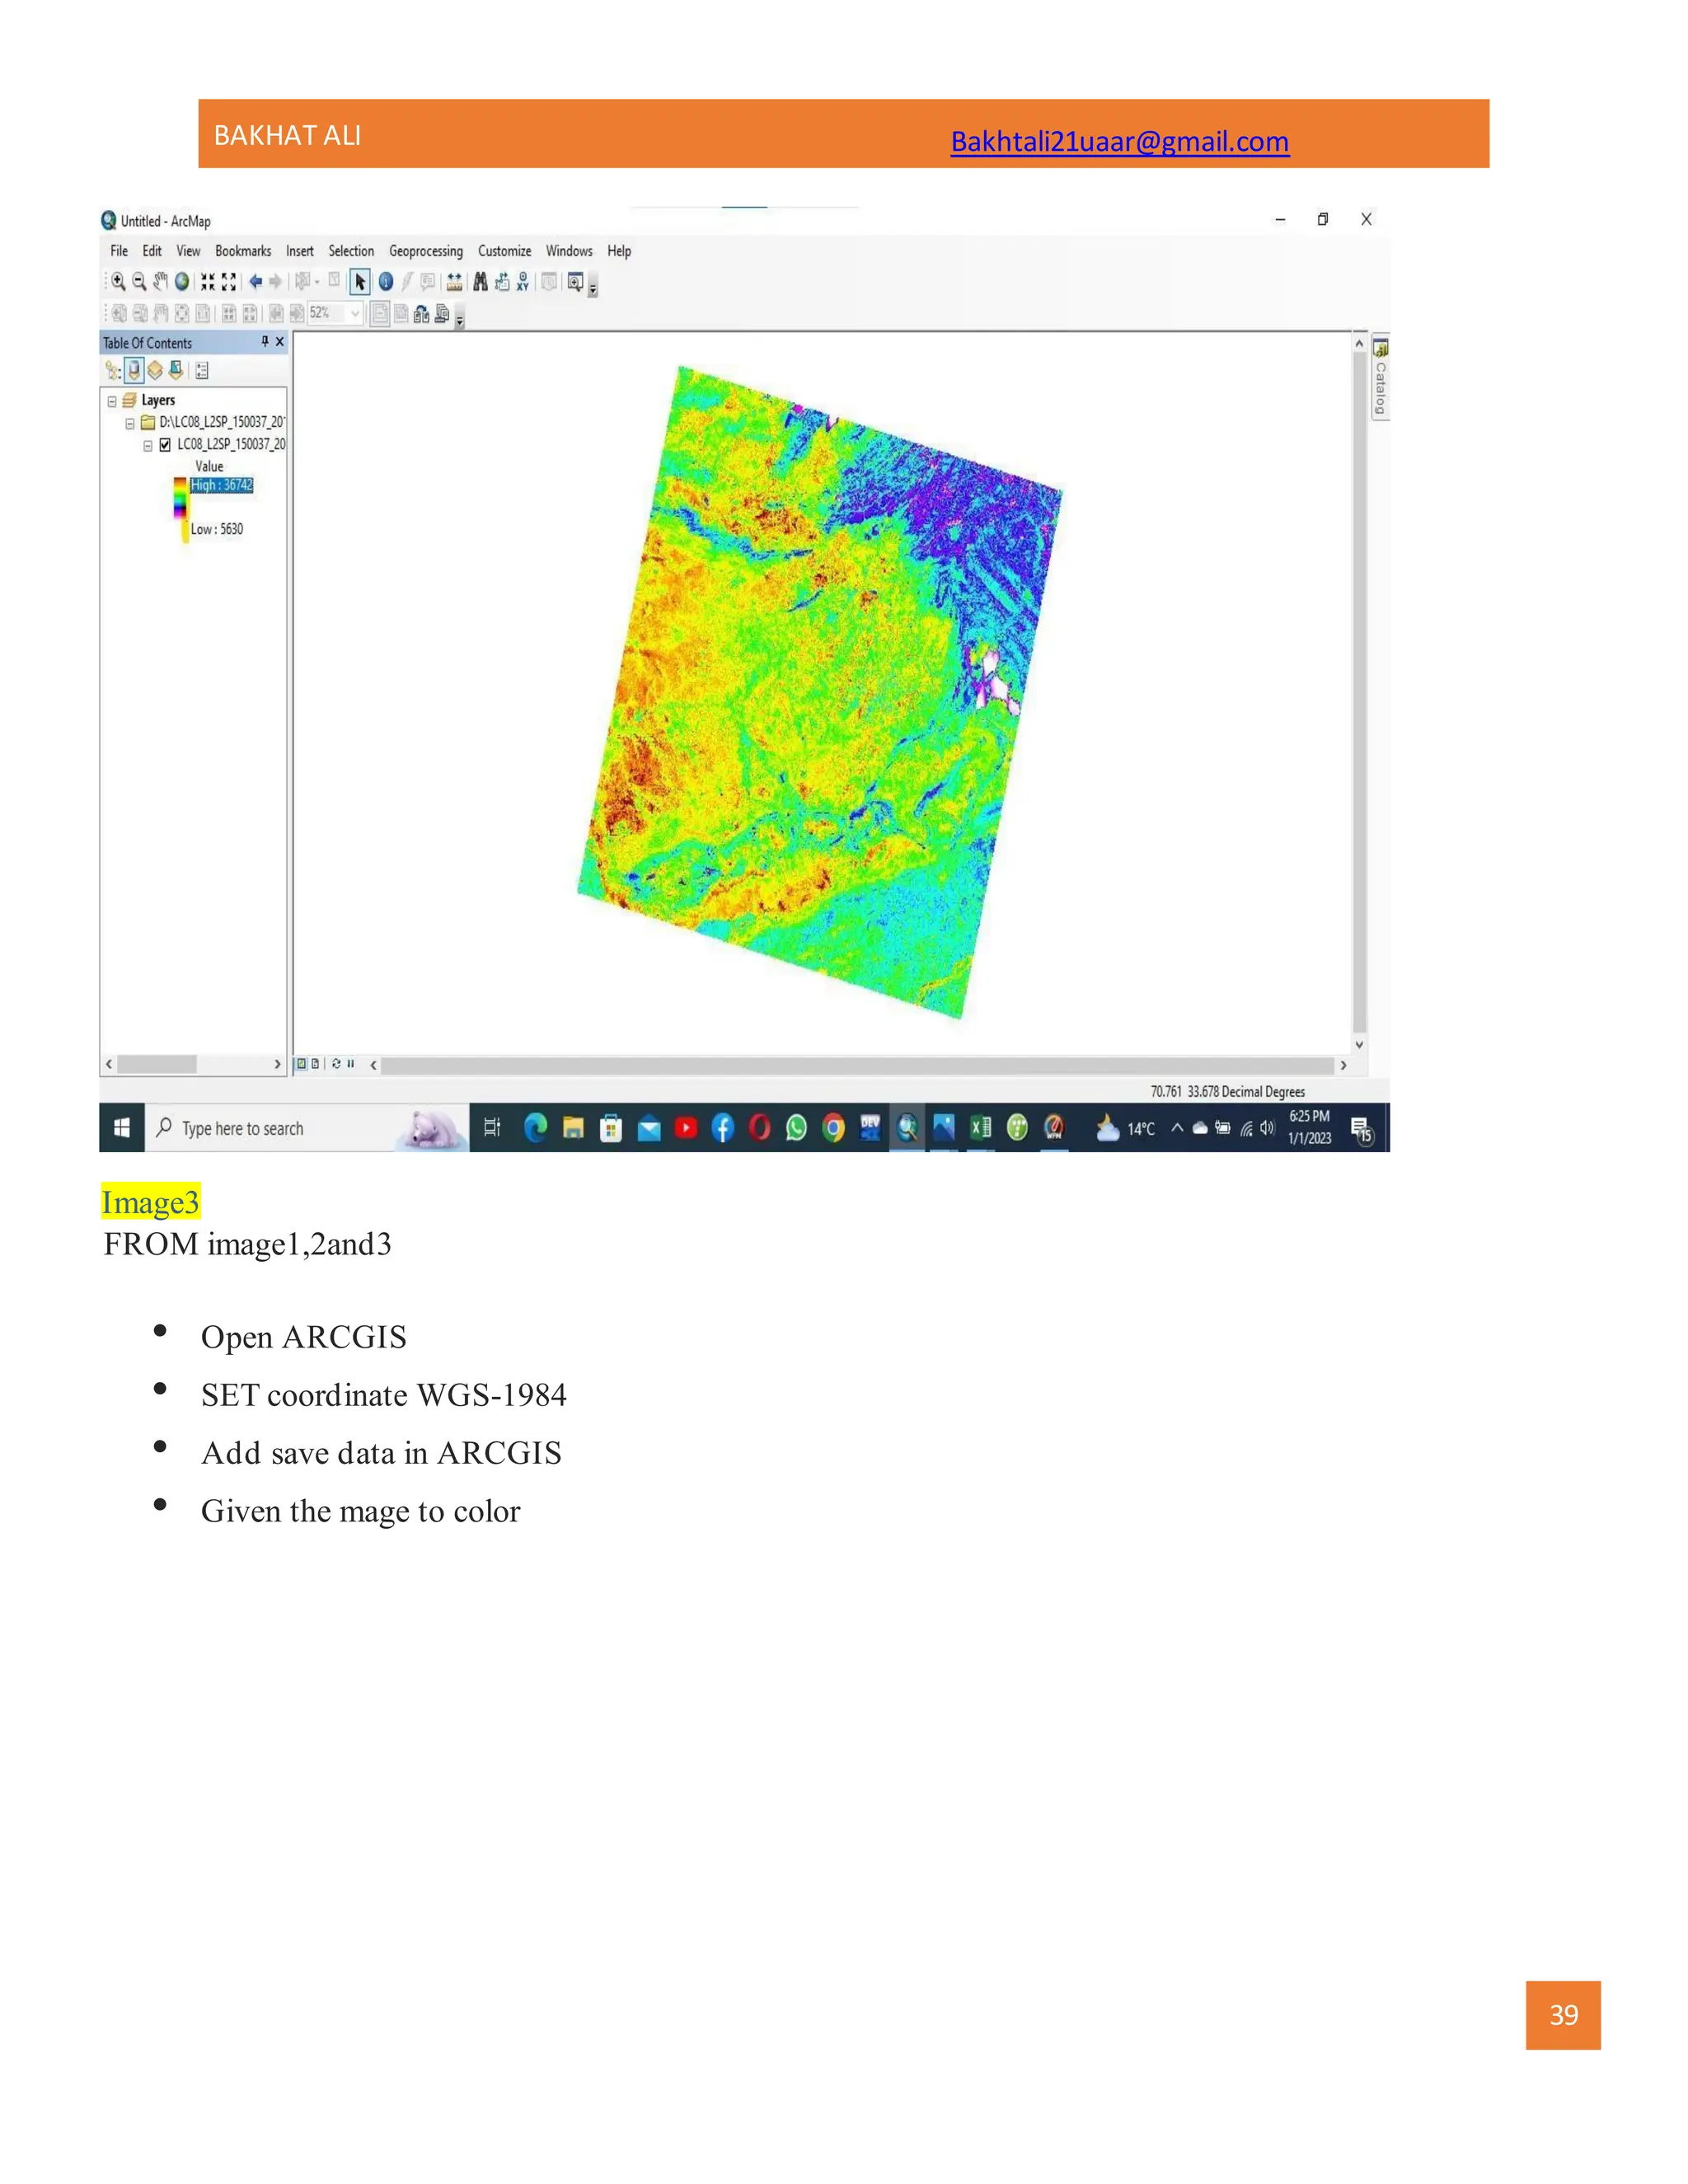Screen dimensions: 1688x2184
Task: Open WhatsApp from the taskbar
Action: point(796,1128)
